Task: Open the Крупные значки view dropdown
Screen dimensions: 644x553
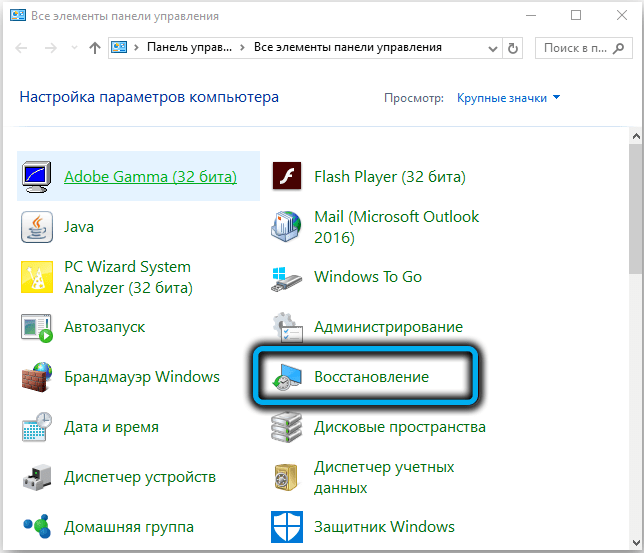Action: pyautogui.click(x=508, y=98)
